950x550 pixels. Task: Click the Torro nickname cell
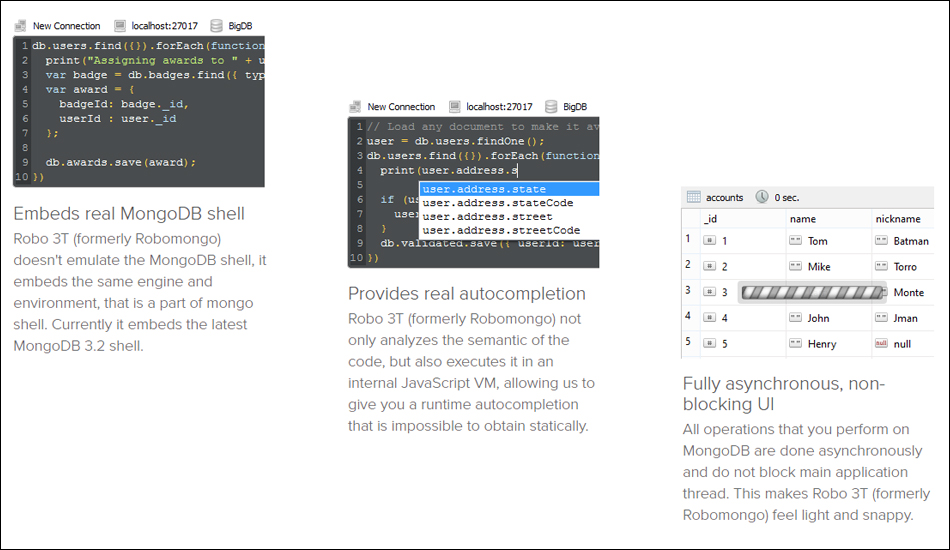(x=903, y=267)
